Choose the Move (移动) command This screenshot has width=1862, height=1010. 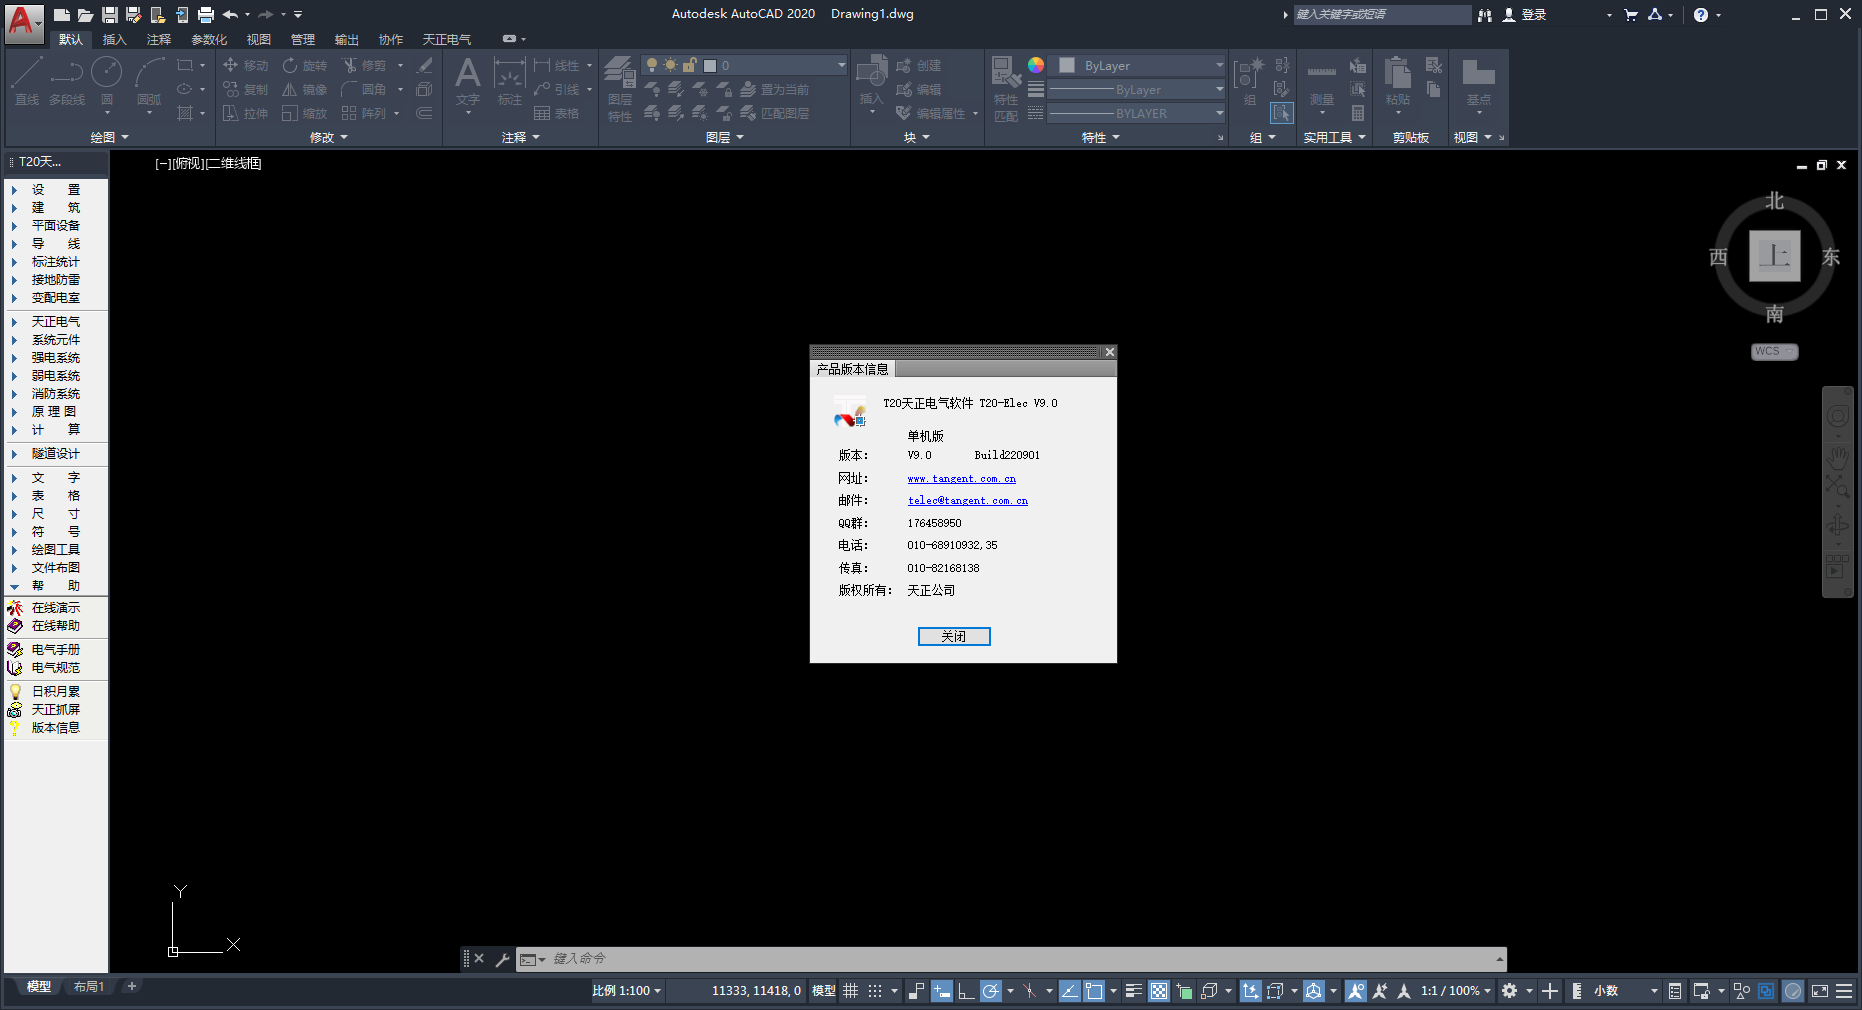coord(245,65)
